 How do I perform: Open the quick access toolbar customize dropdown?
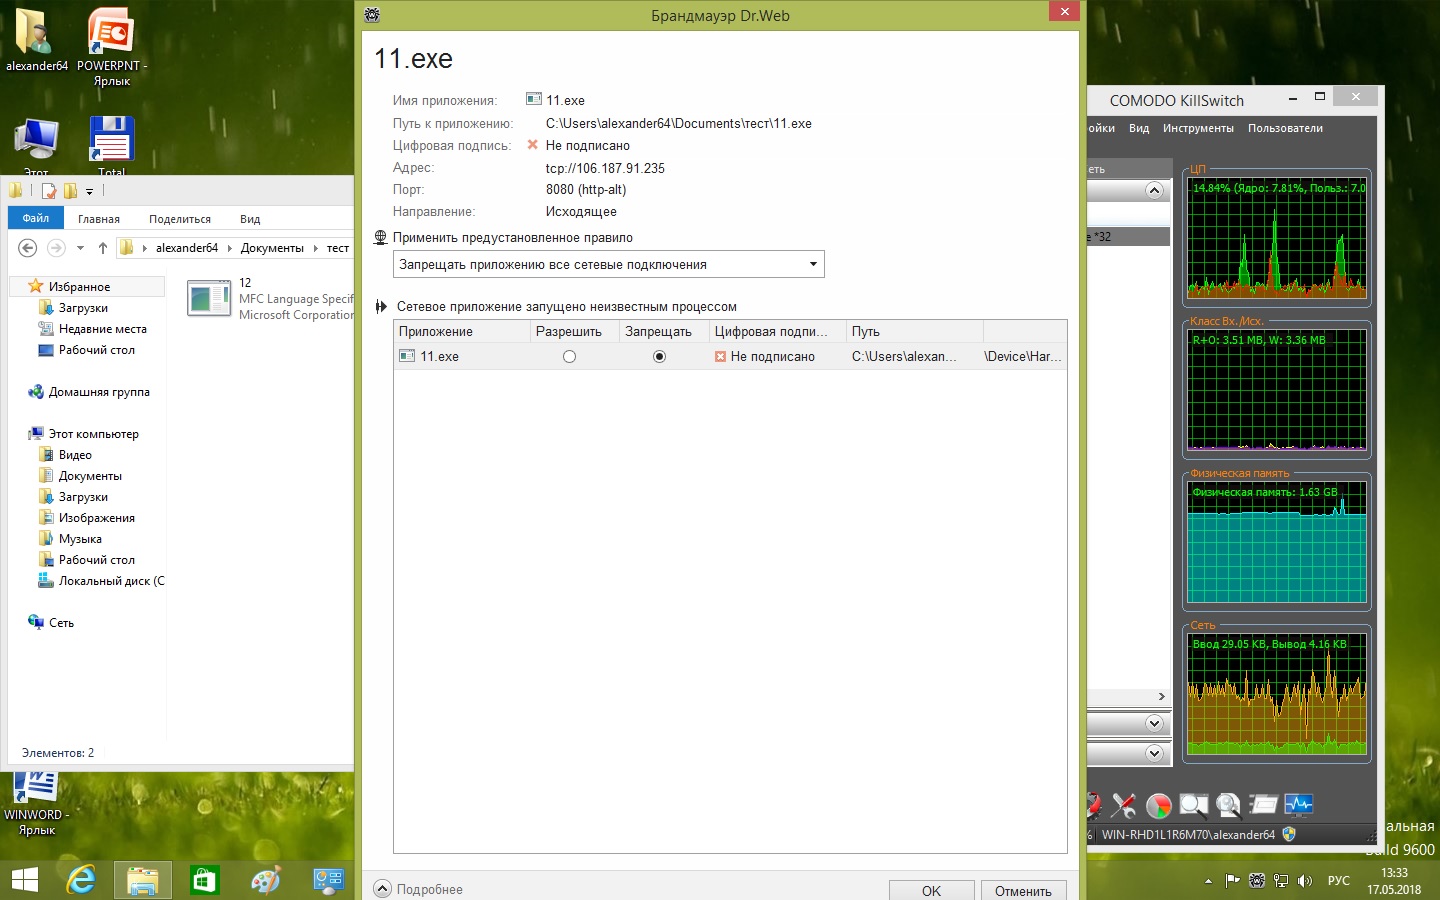[89, 191]
